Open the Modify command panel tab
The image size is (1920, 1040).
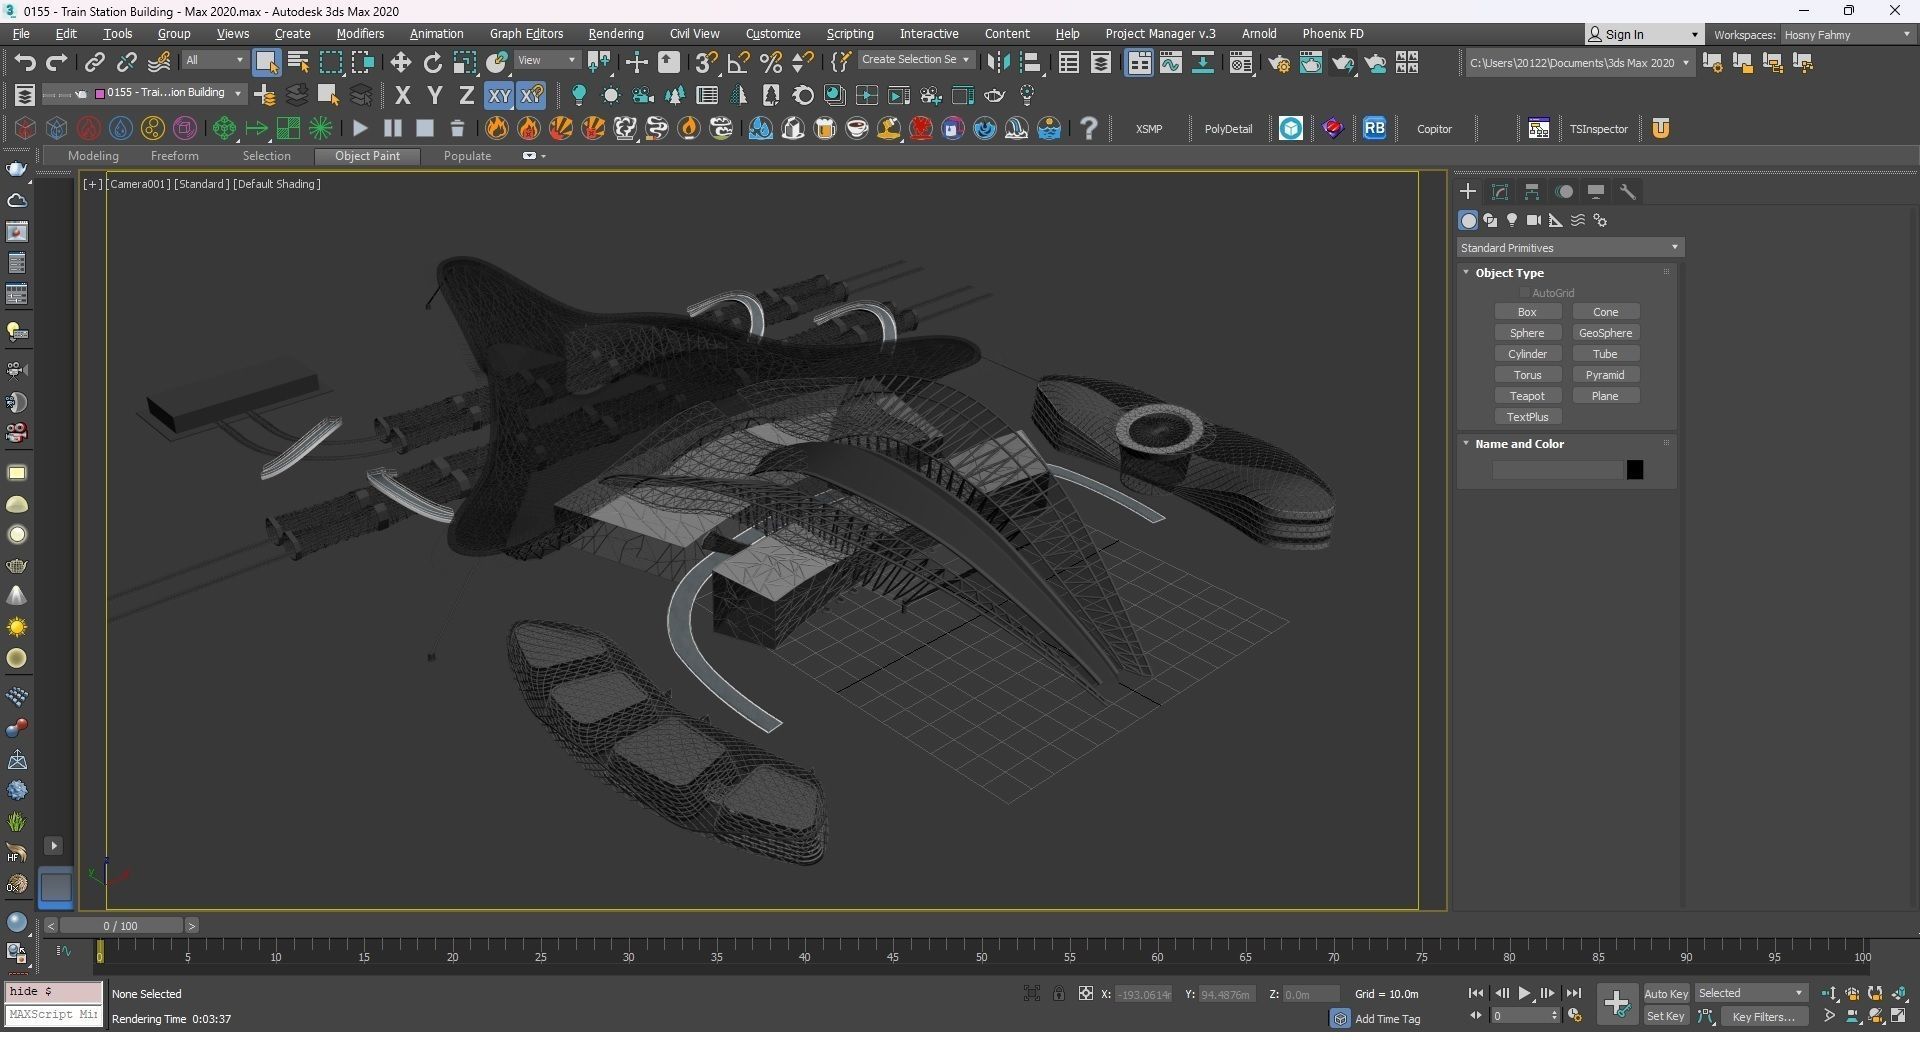coord(1500,192)
